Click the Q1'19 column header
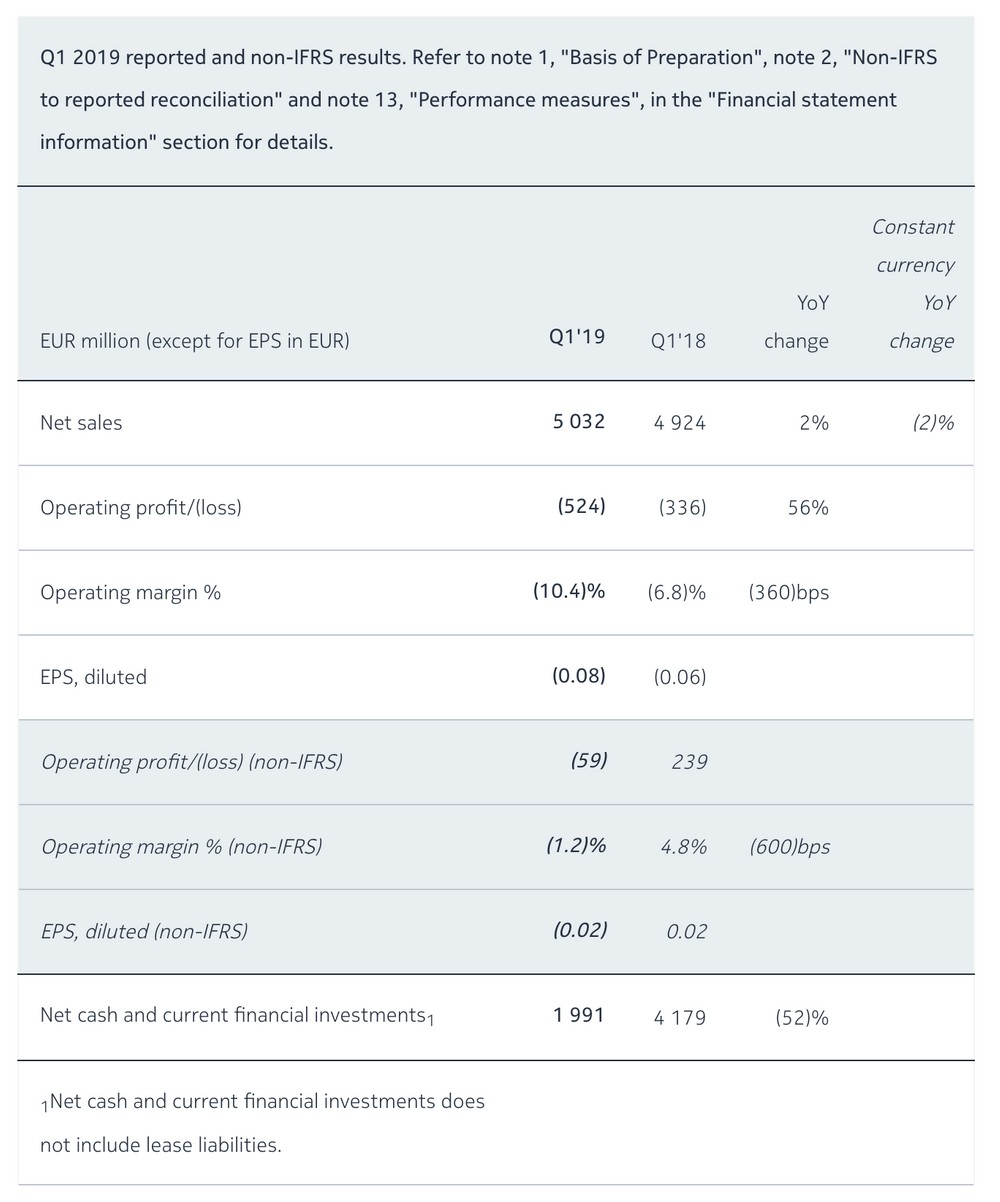This screenshot has height=1202, width=1000. (x=577, y=337)
